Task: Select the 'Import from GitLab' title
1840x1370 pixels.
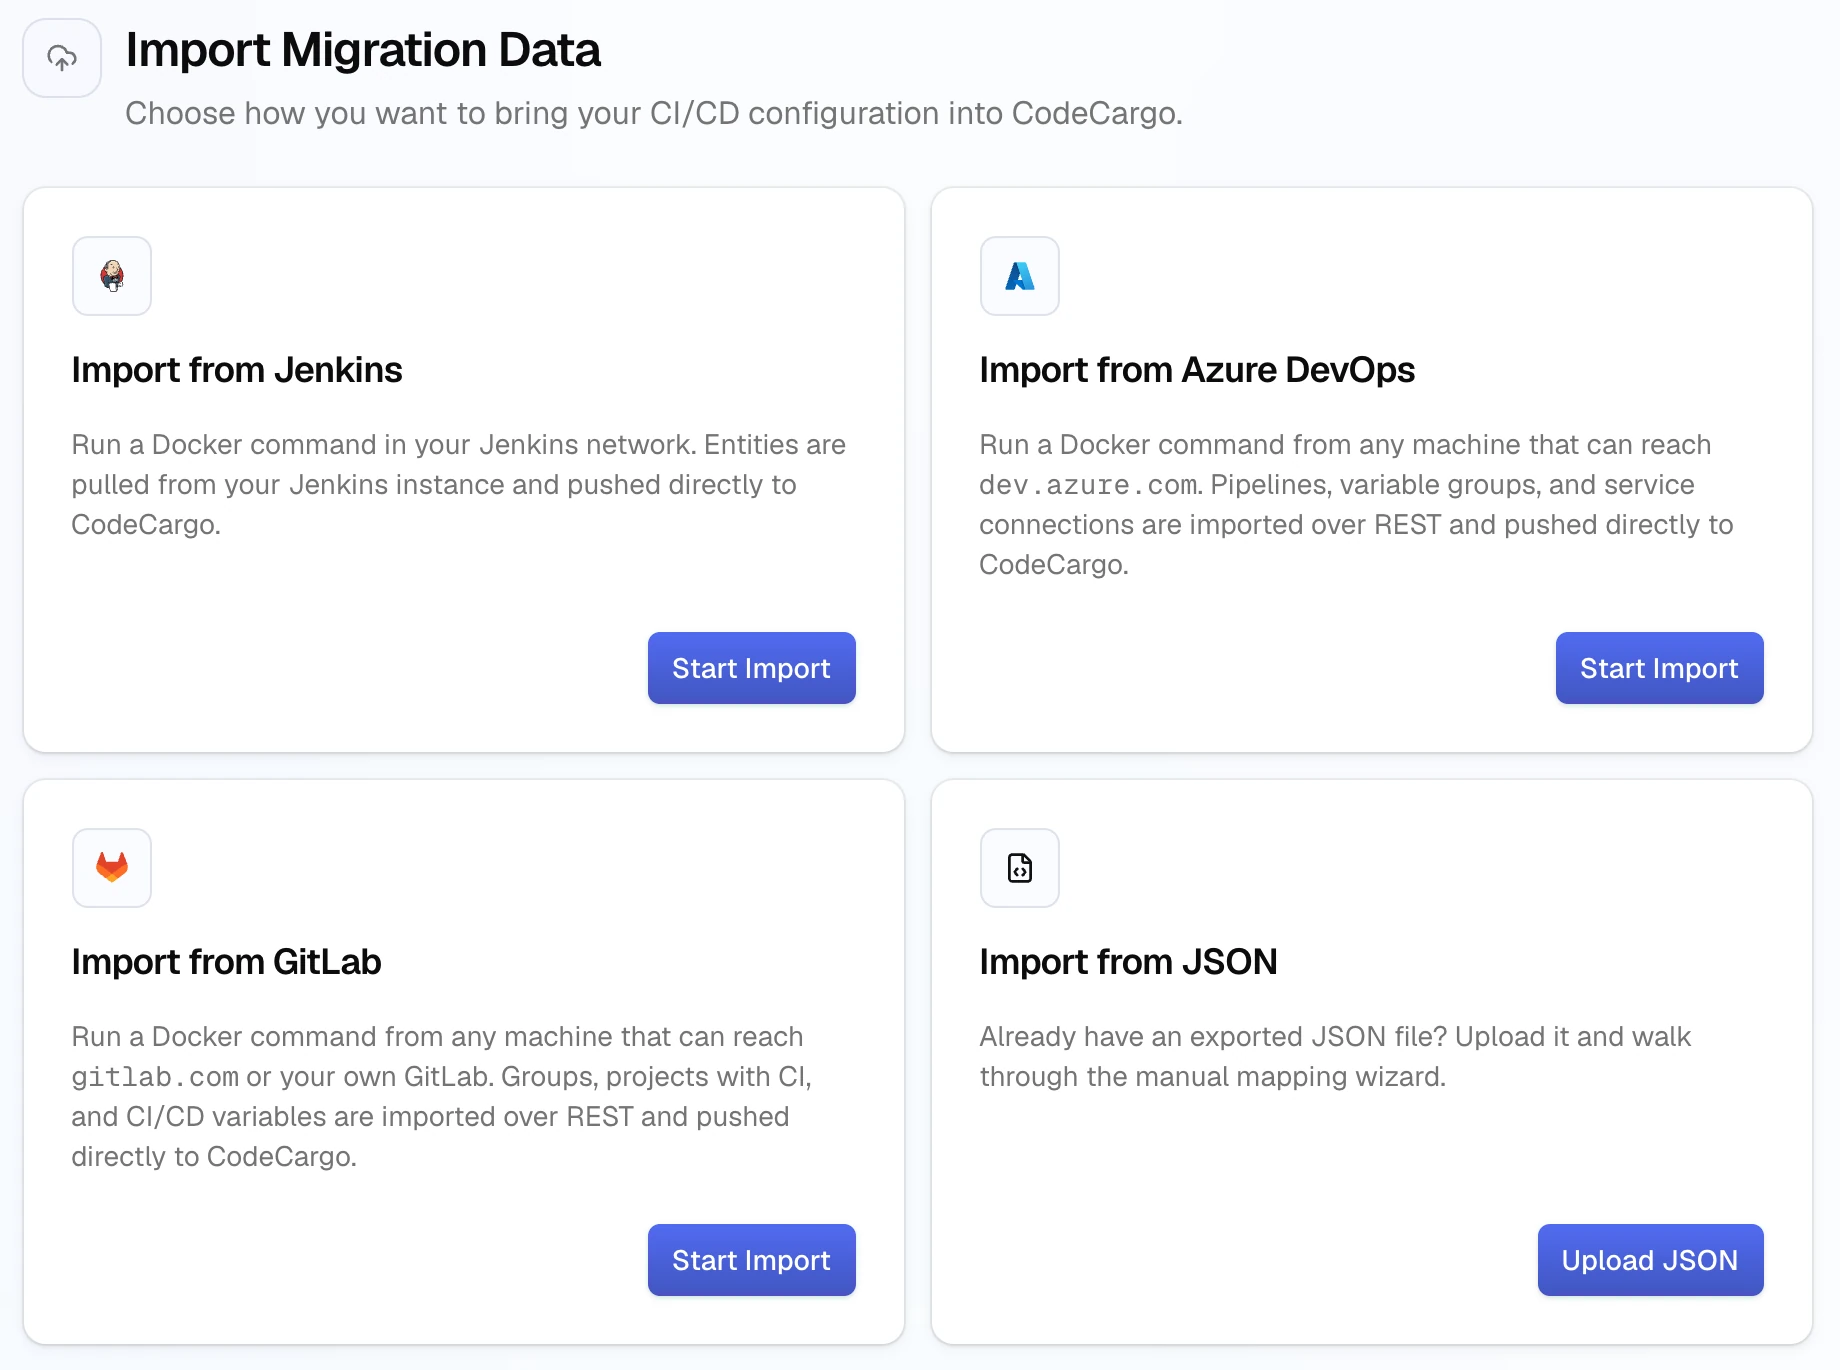Action: point(226,962)
